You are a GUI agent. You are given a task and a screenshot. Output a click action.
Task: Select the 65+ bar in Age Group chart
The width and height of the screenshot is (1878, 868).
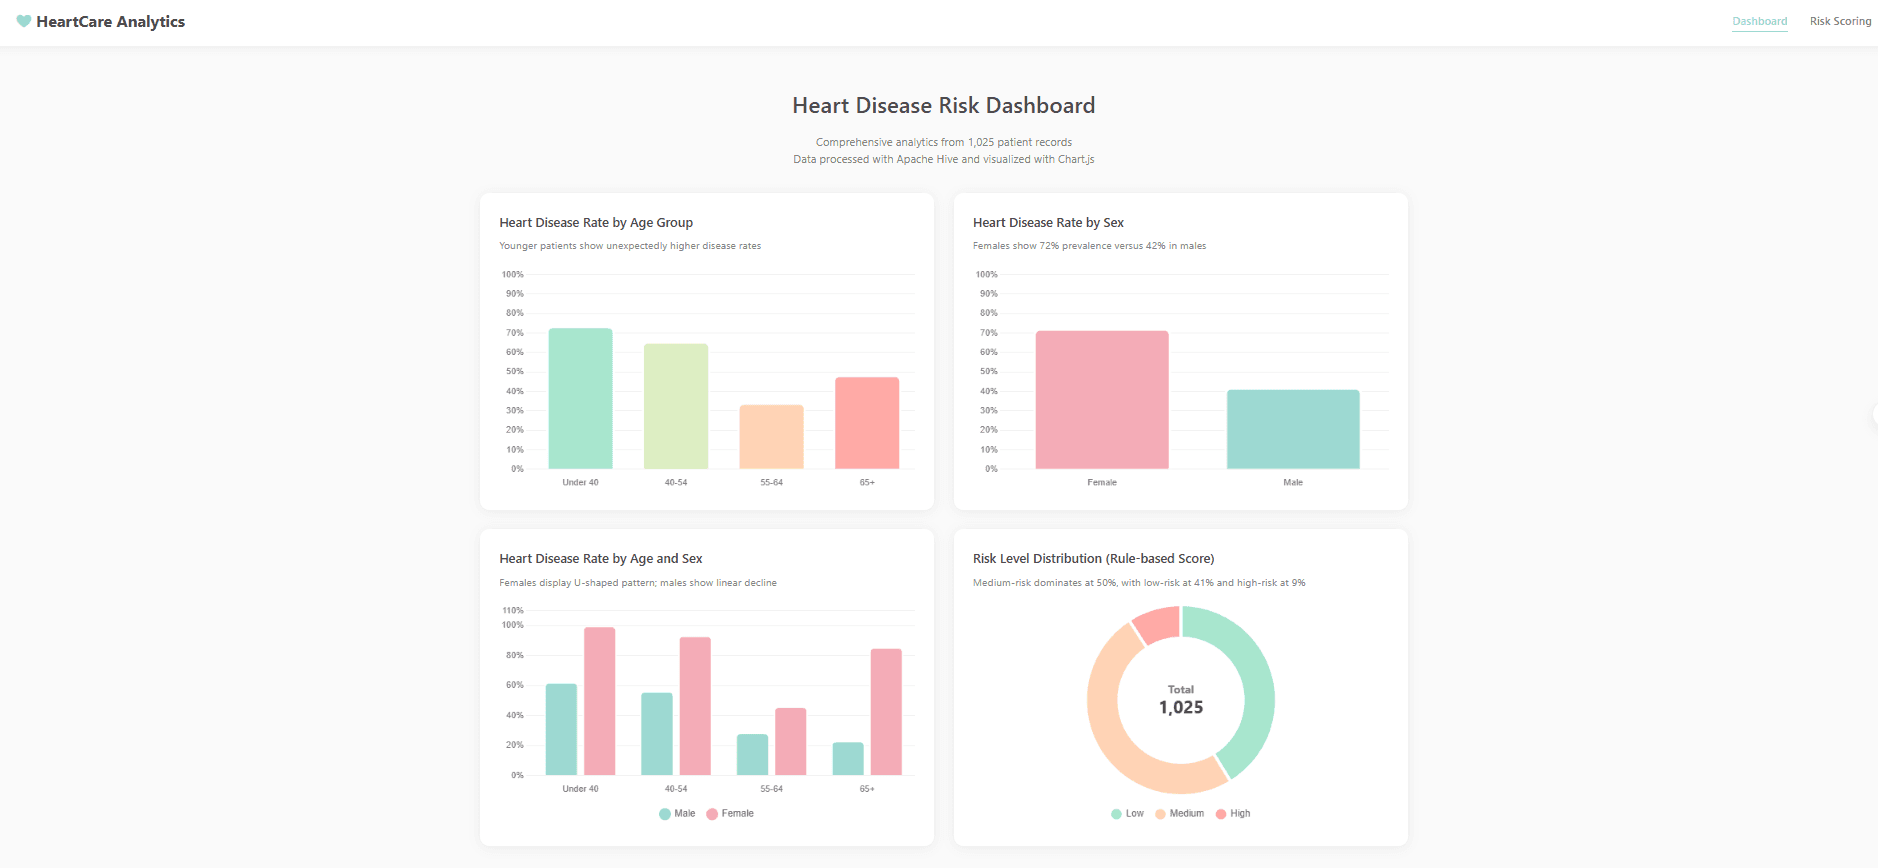867,423
